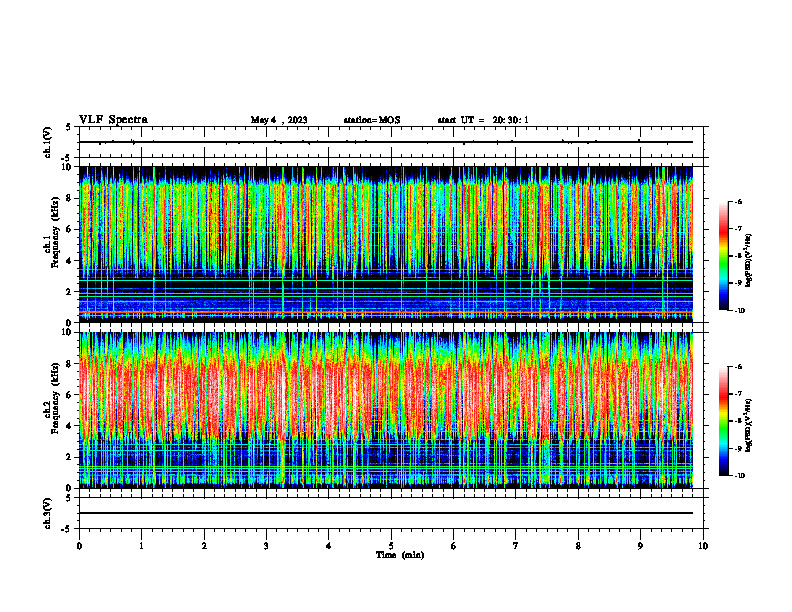The width and height of the screenshot is (792, 612).
Task: Click time axis tick label "7"
Action: [516, 546]
